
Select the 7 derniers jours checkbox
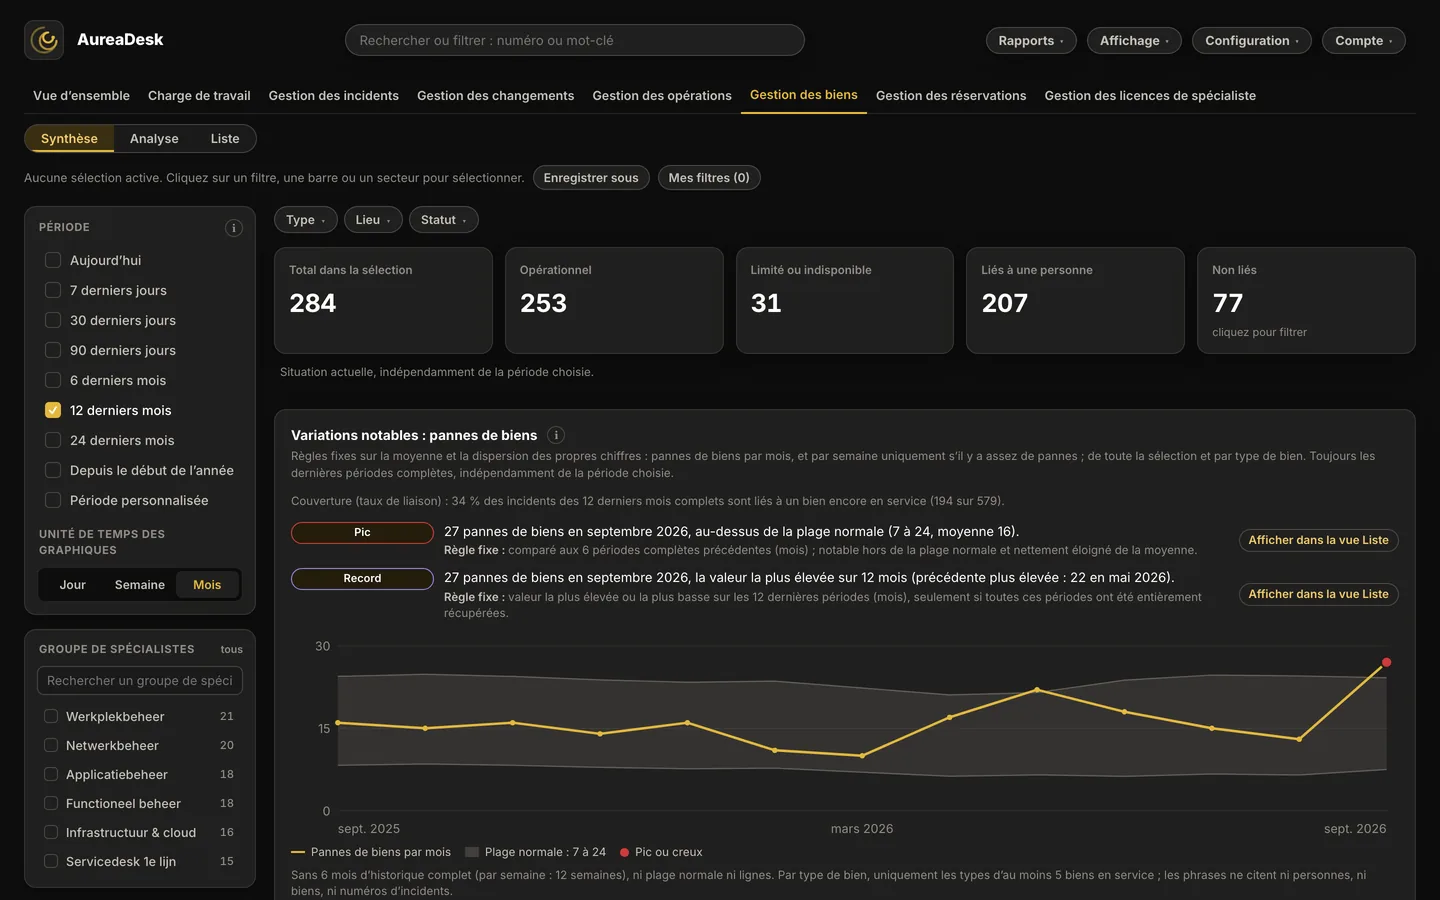click(x=53, y=290)
